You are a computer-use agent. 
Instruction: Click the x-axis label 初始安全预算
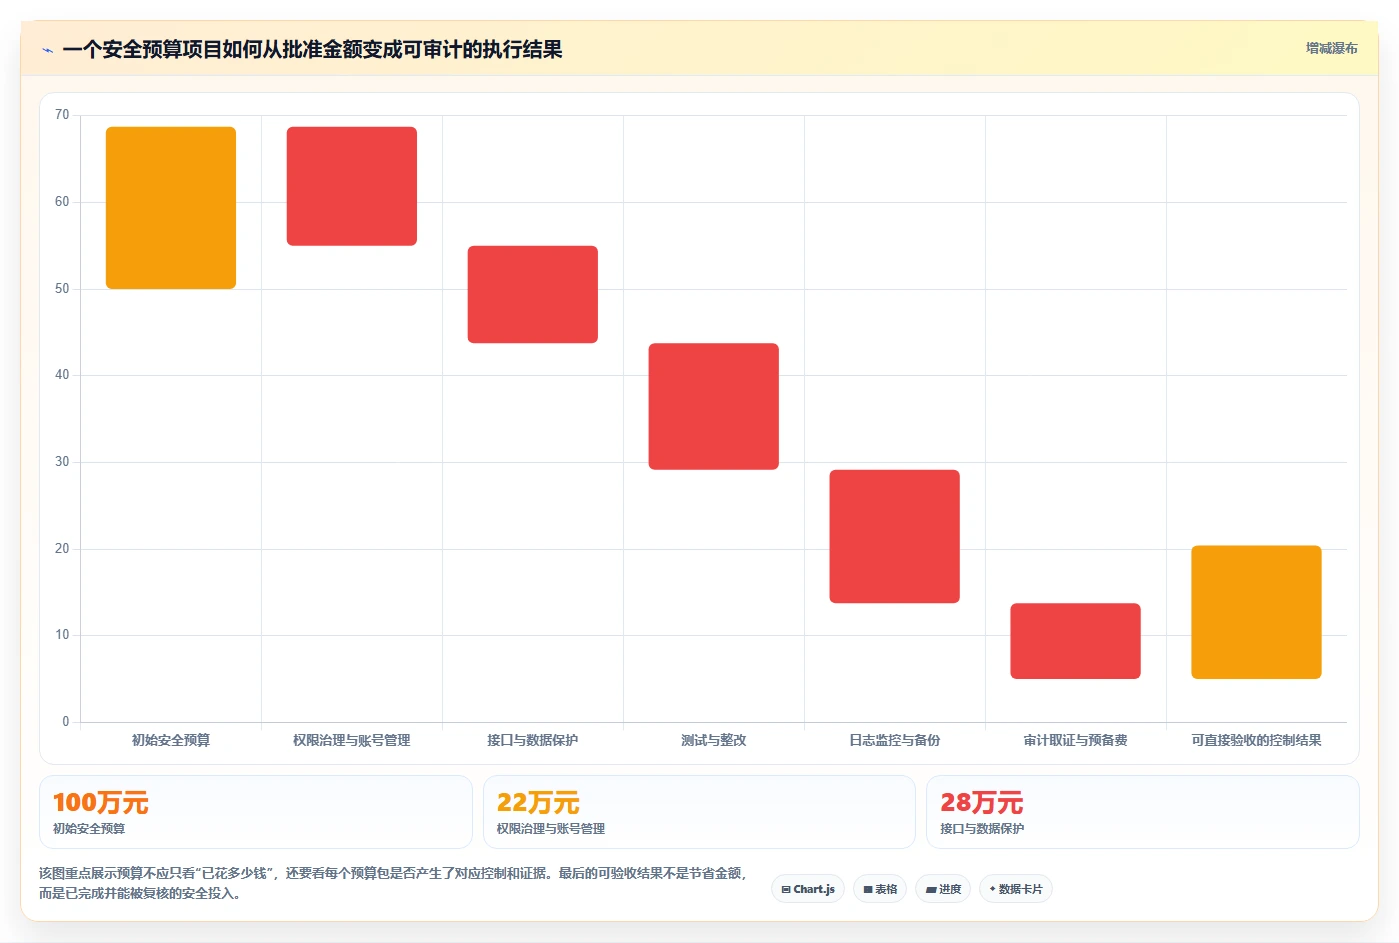pyautogui.click(x=171, y=740)
